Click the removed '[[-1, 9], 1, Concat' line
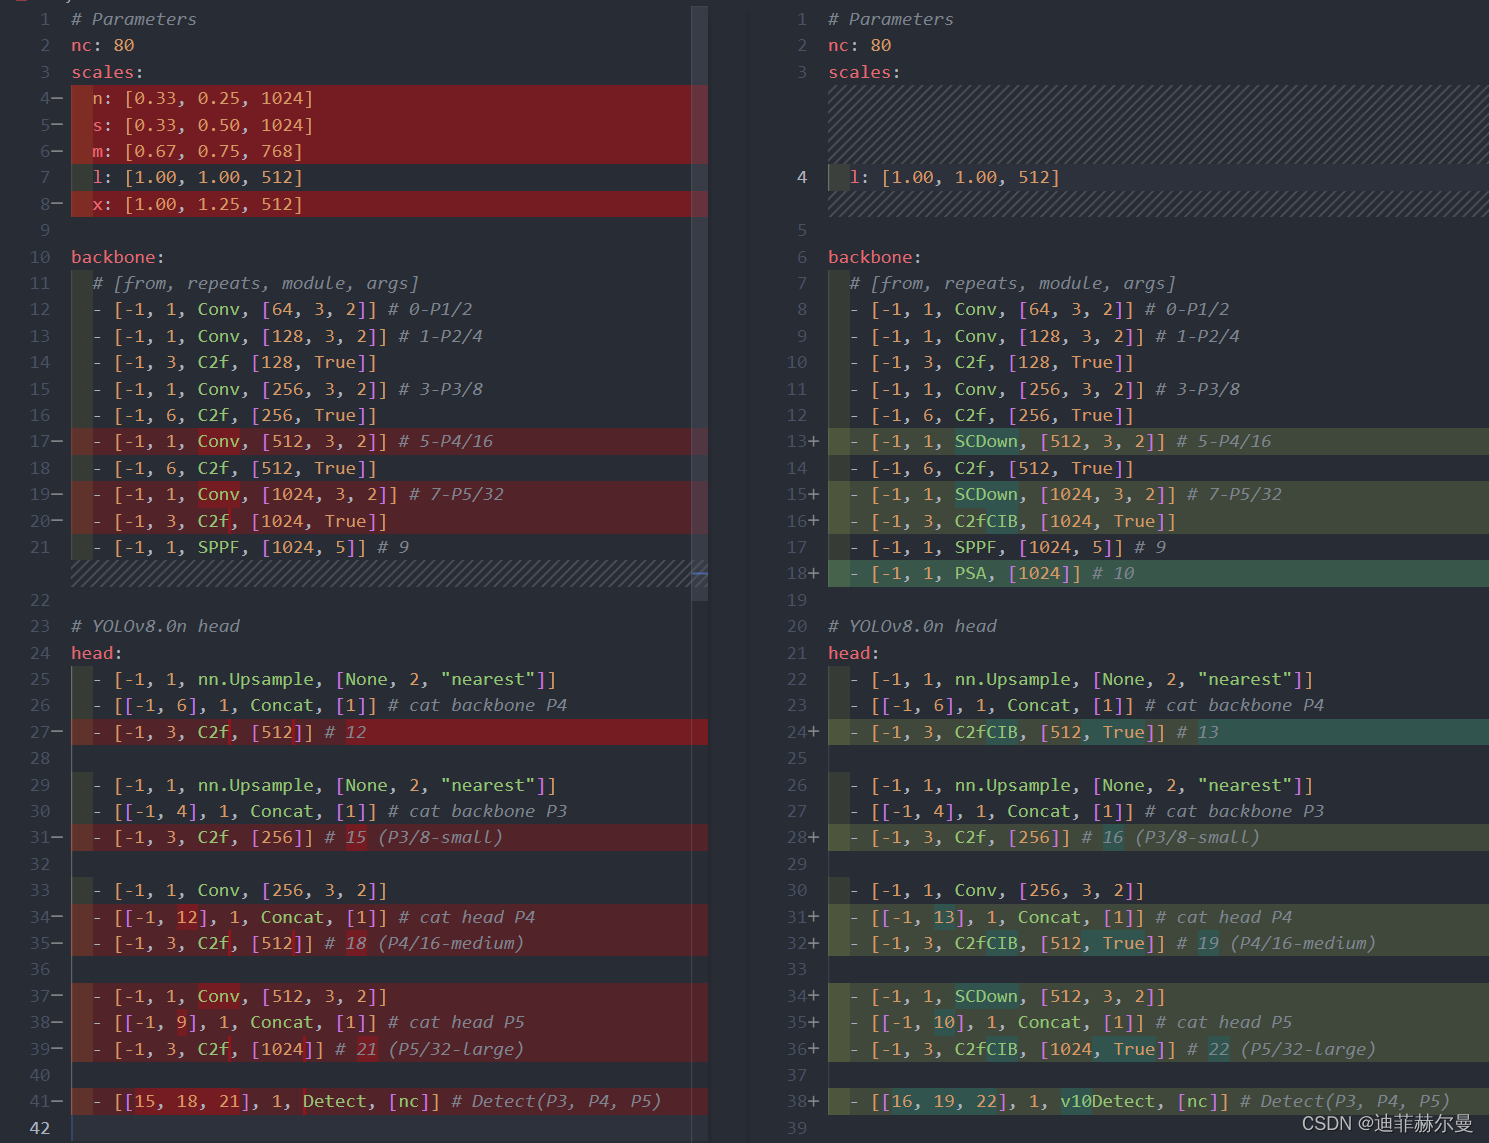 (x=389, y=1022)
